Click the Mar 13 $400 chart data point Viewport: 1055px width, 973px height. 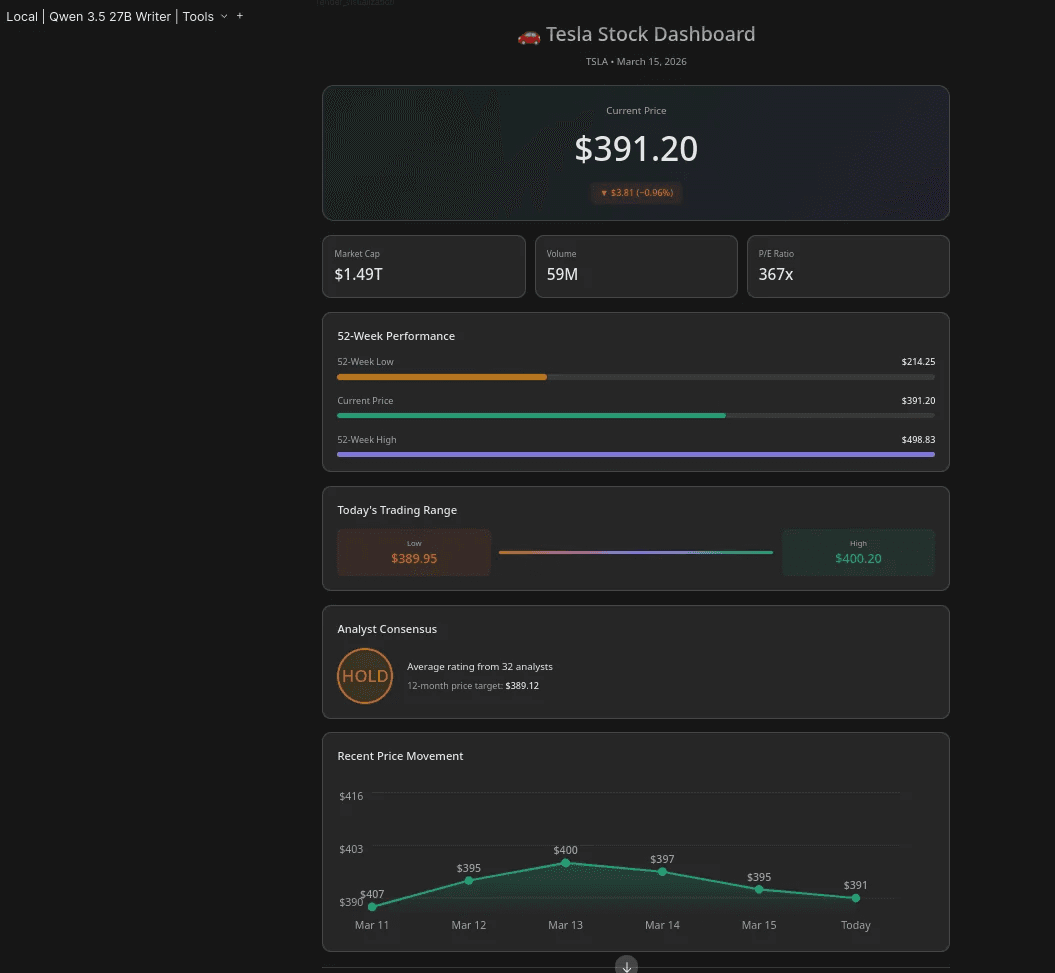point(566,863)
